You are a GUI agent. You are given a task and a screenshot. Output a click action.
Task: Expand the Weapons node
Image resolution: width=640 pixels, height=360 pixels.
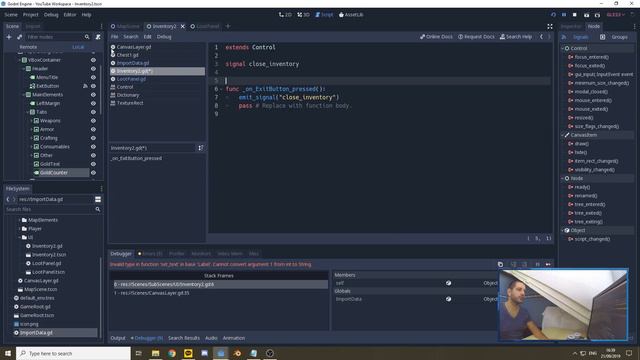click(31, 121)
